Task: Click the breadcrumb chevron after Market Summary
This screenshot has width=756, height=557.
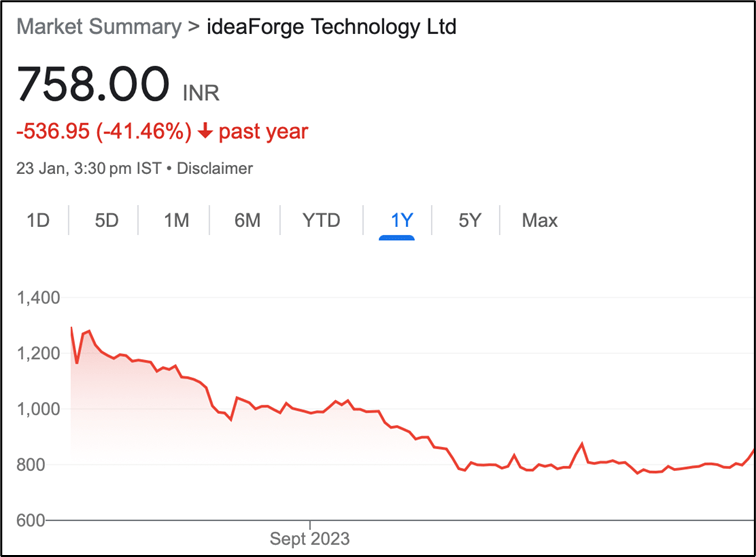Action: (x=193, y=27)
